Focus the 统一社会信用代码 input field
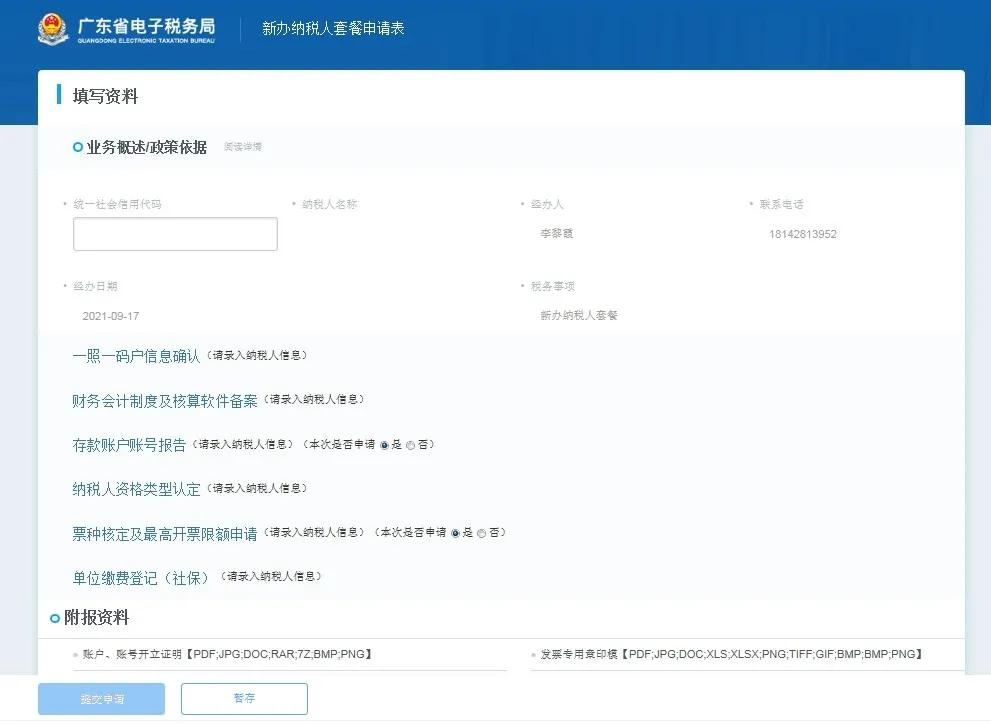This screenshot has height=726, width=991. pos(175,234)
